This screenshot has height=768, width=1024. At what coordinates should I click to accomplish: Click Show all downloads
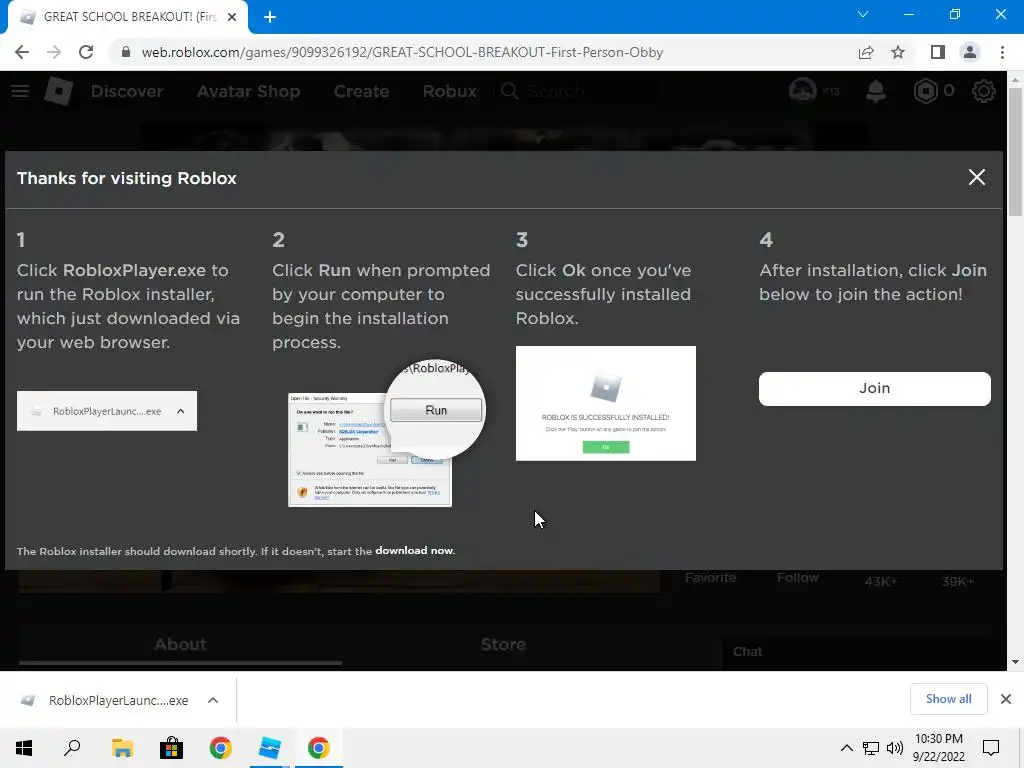point(948,699)
